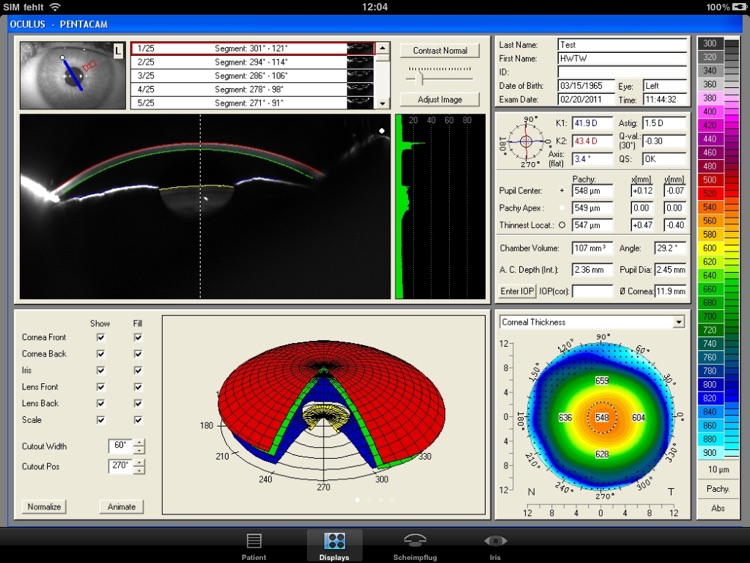
Task: Select the Displays tab icon
Action: [335, 541]
